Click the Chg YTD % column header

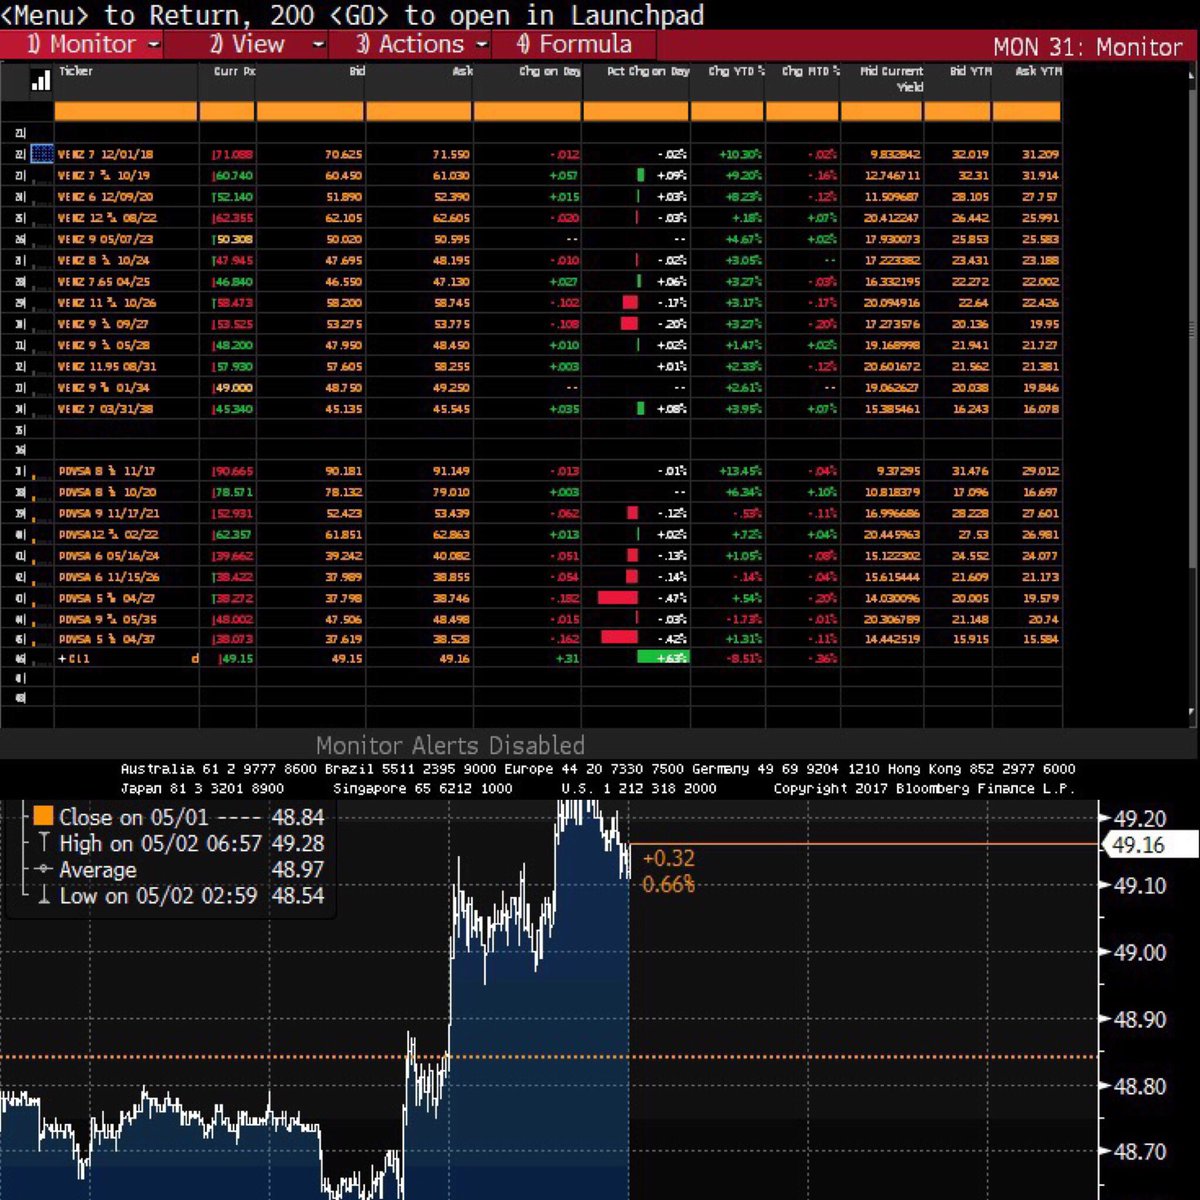(736, 72)
